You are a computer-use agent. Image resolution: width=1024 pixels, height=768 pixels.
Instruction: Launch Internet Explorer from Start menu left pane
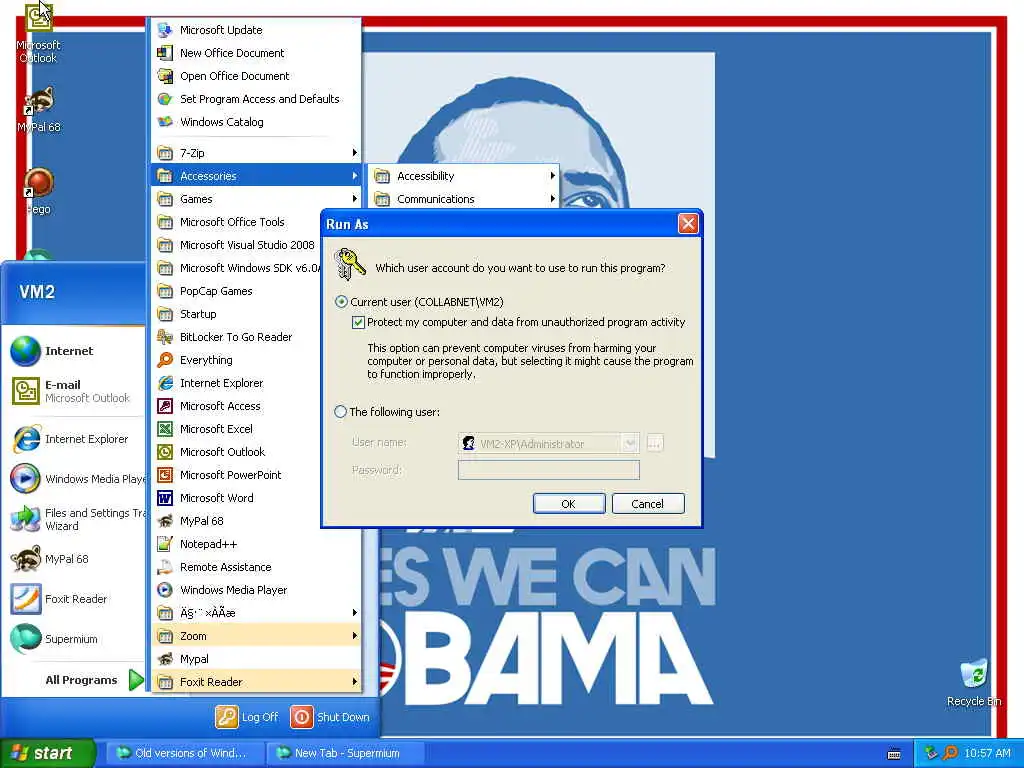pyautogui.click(x=72, y=439)
